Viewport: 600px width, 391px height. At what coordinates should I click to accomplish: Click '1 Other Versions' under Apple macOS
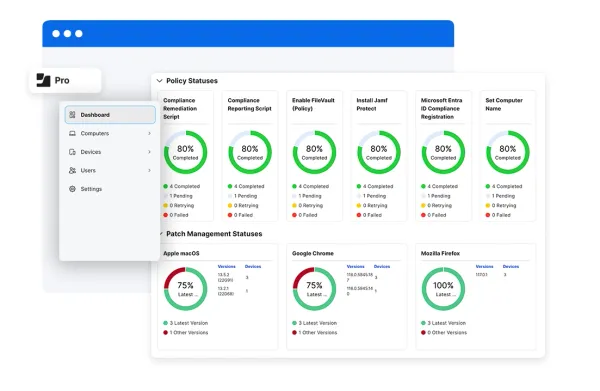pos(189,332)
